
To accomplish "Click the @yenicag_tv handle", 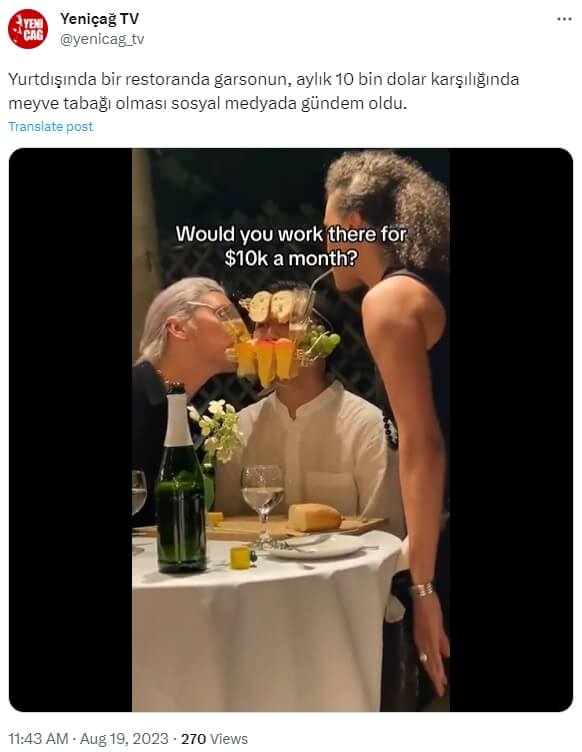I will [x=102, y=39].
